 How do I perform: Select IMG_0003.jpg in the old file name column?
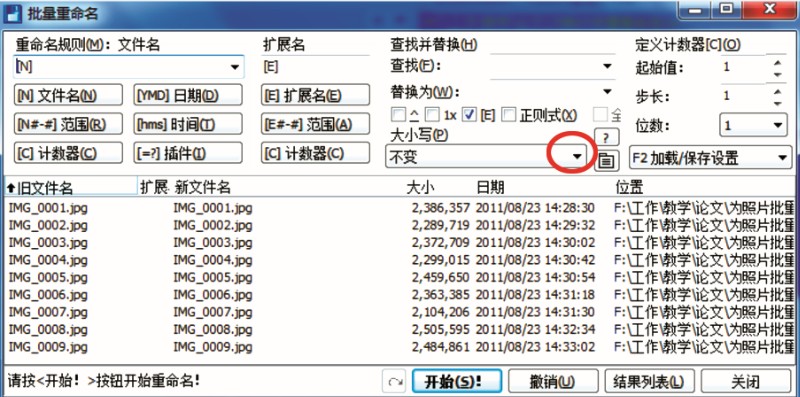coord(48,243)
